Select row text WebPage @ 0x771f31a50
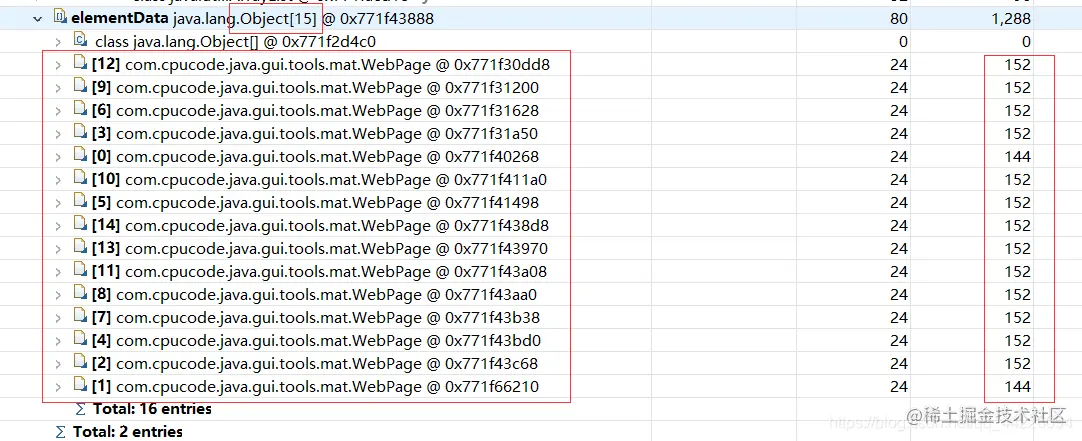The image size is (1082, 441). (327, 134)
